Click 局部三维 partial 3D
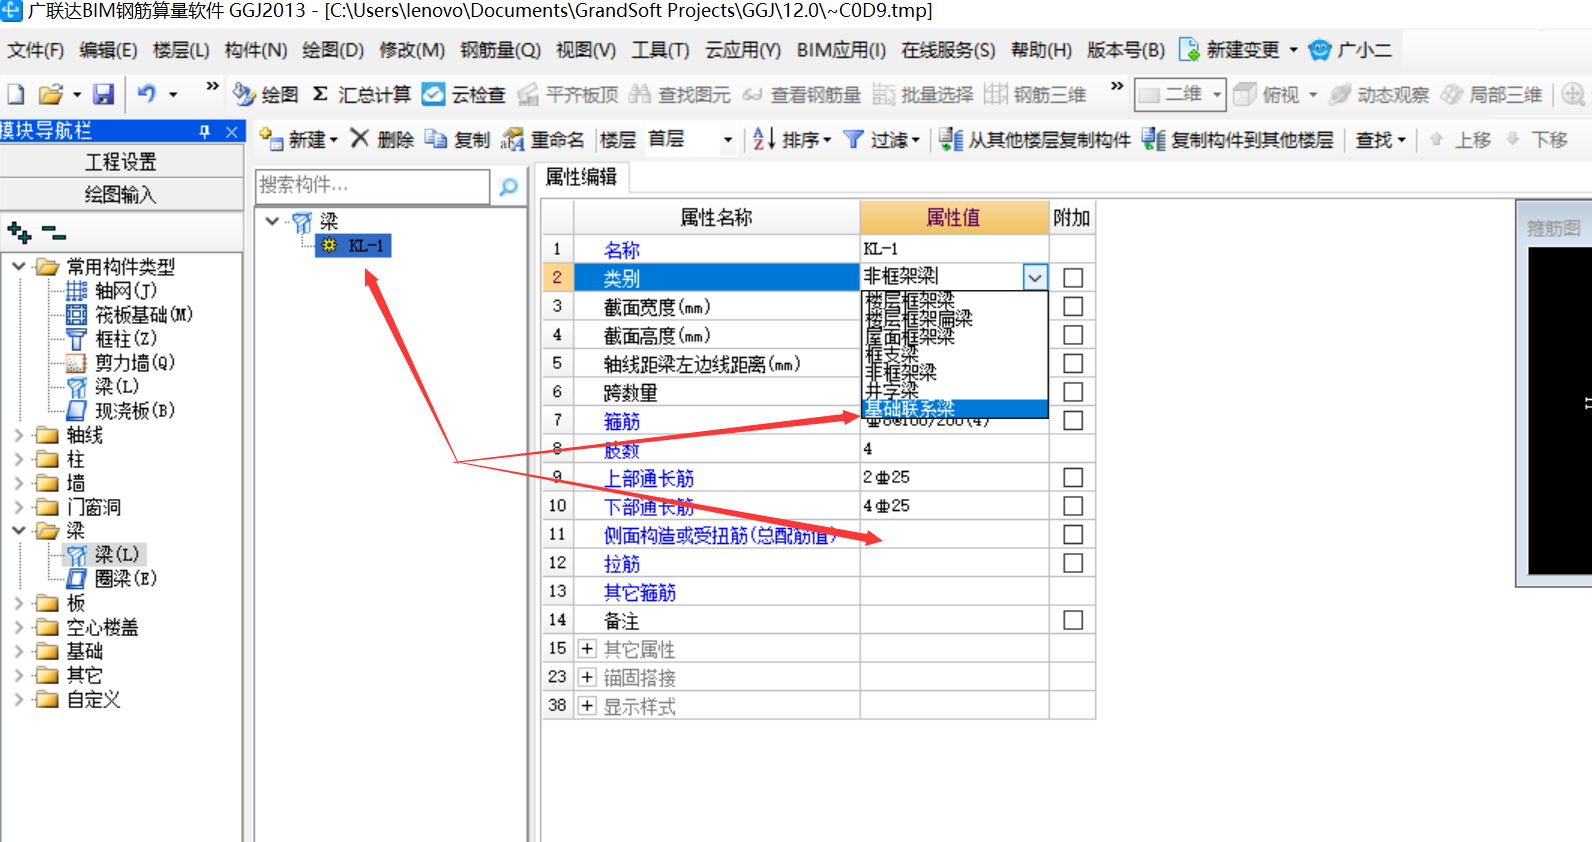Screen dimensions: 1592x842 [x=1491, y=94]
